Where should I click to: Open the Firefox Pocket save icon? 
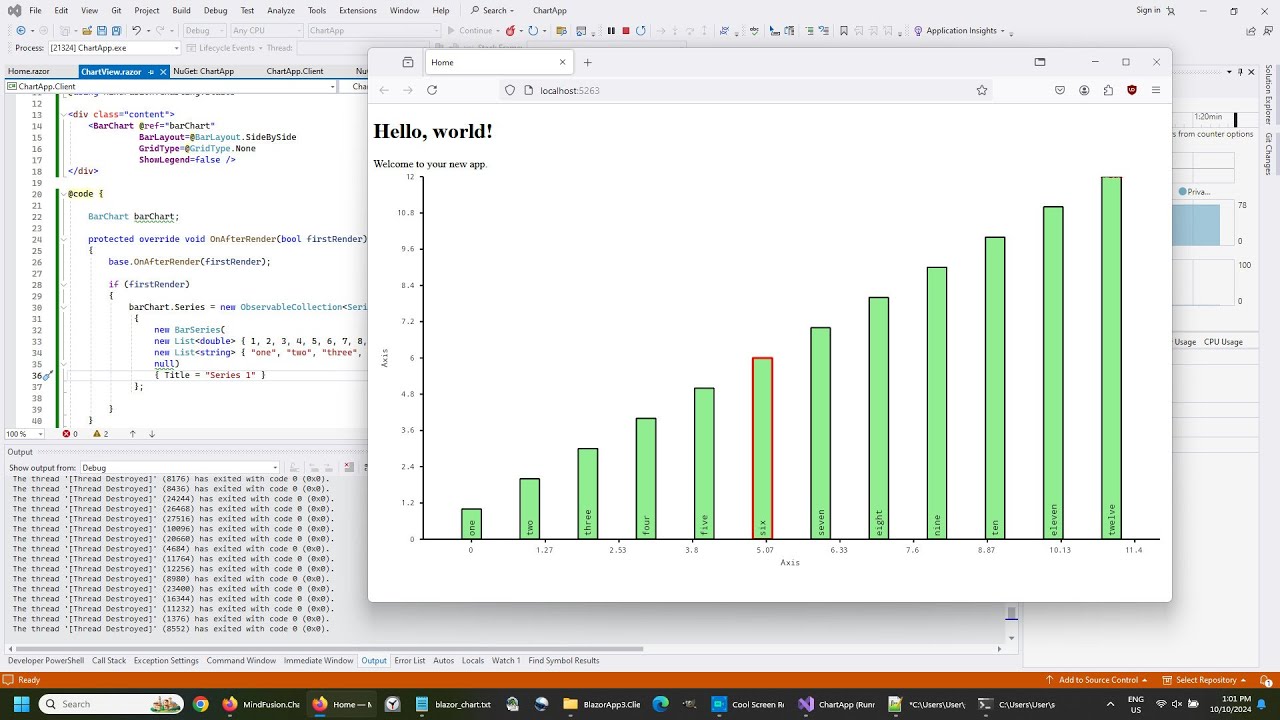(x=1060, y=90)
